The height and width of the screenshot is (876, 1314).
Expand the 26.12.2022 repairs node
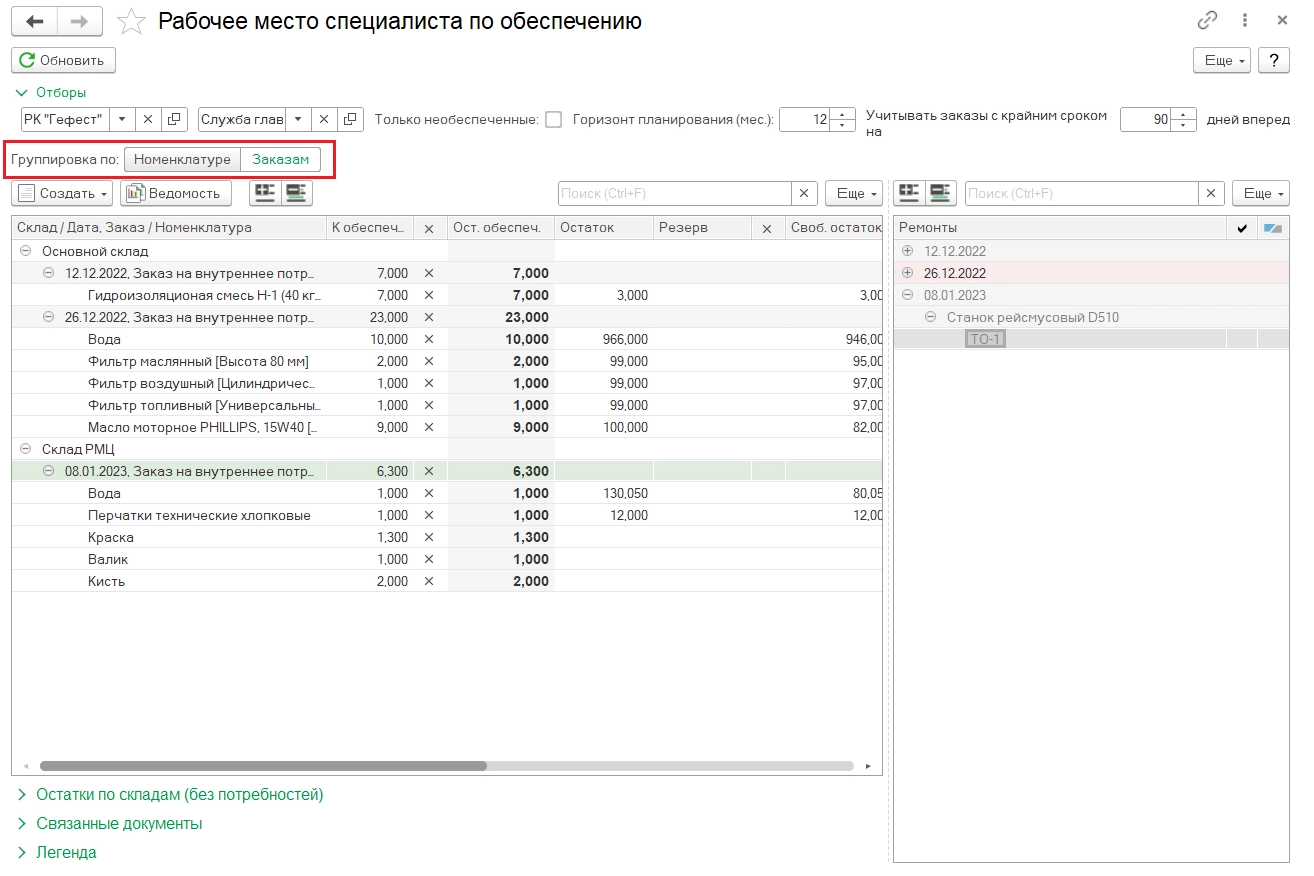(x=908, y=273)
